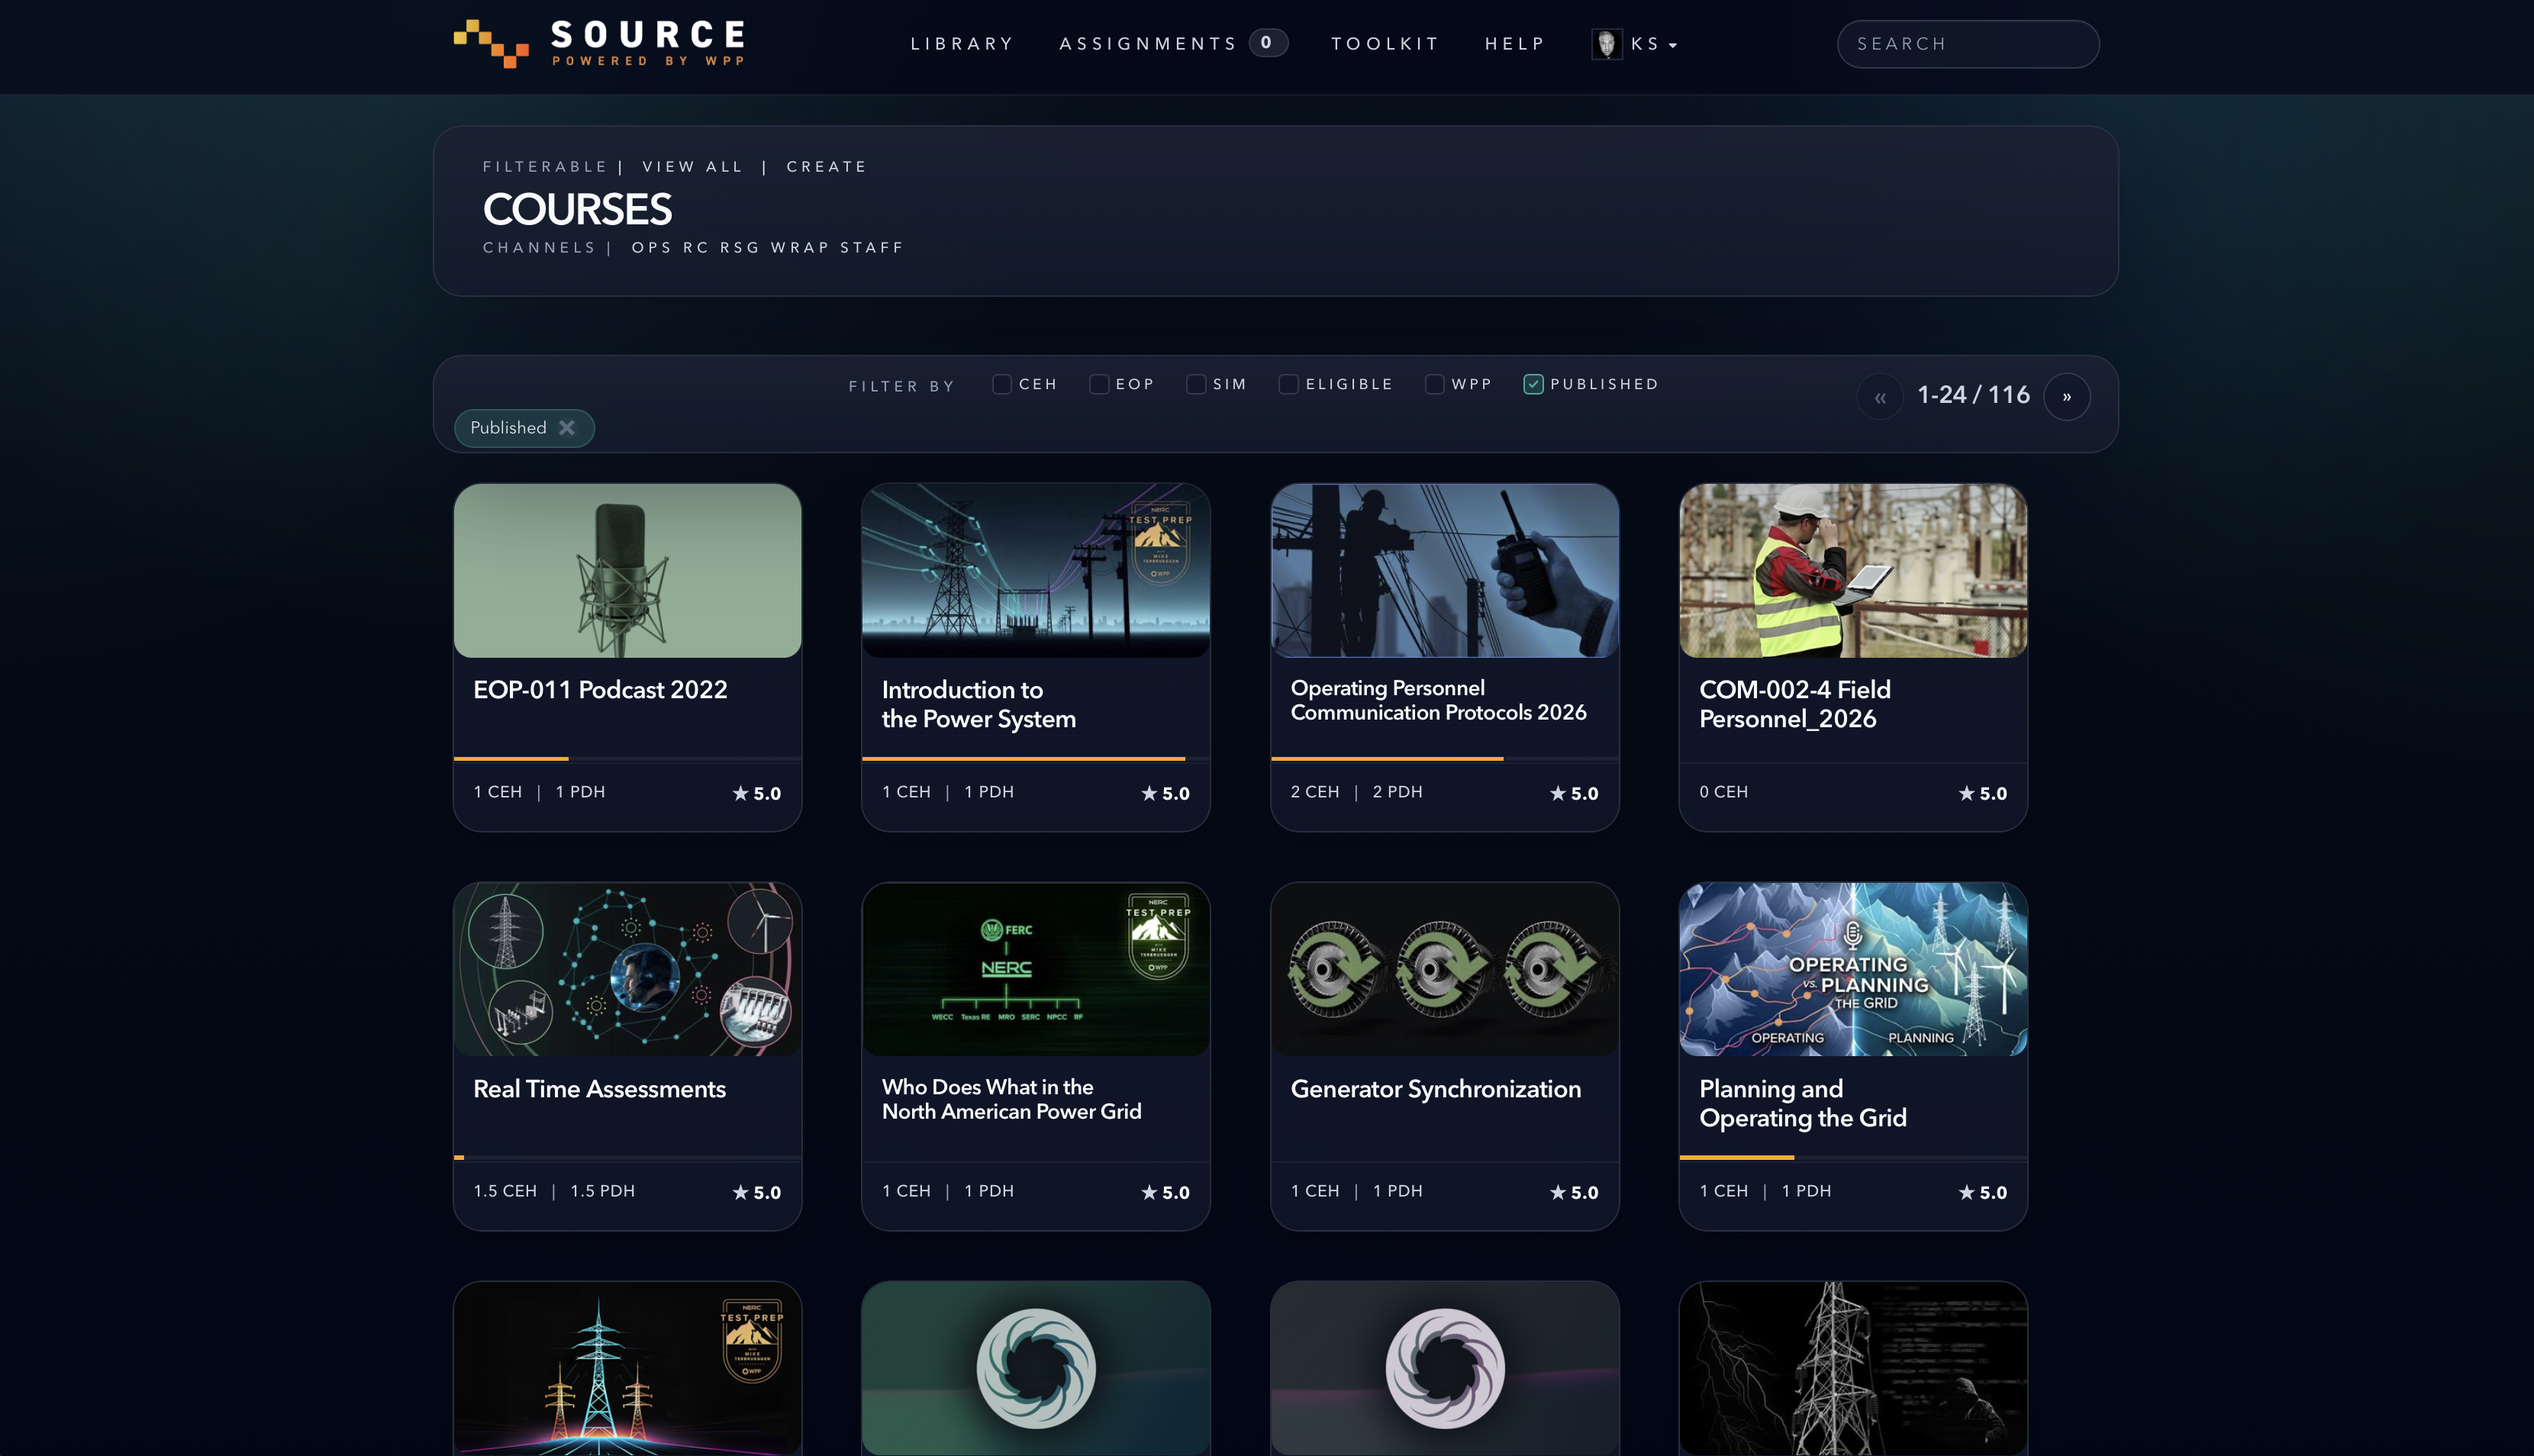Click the assignments count badge showing 0
The width and height of the screenshot is (2534, 1456).
click(1267, 43)
